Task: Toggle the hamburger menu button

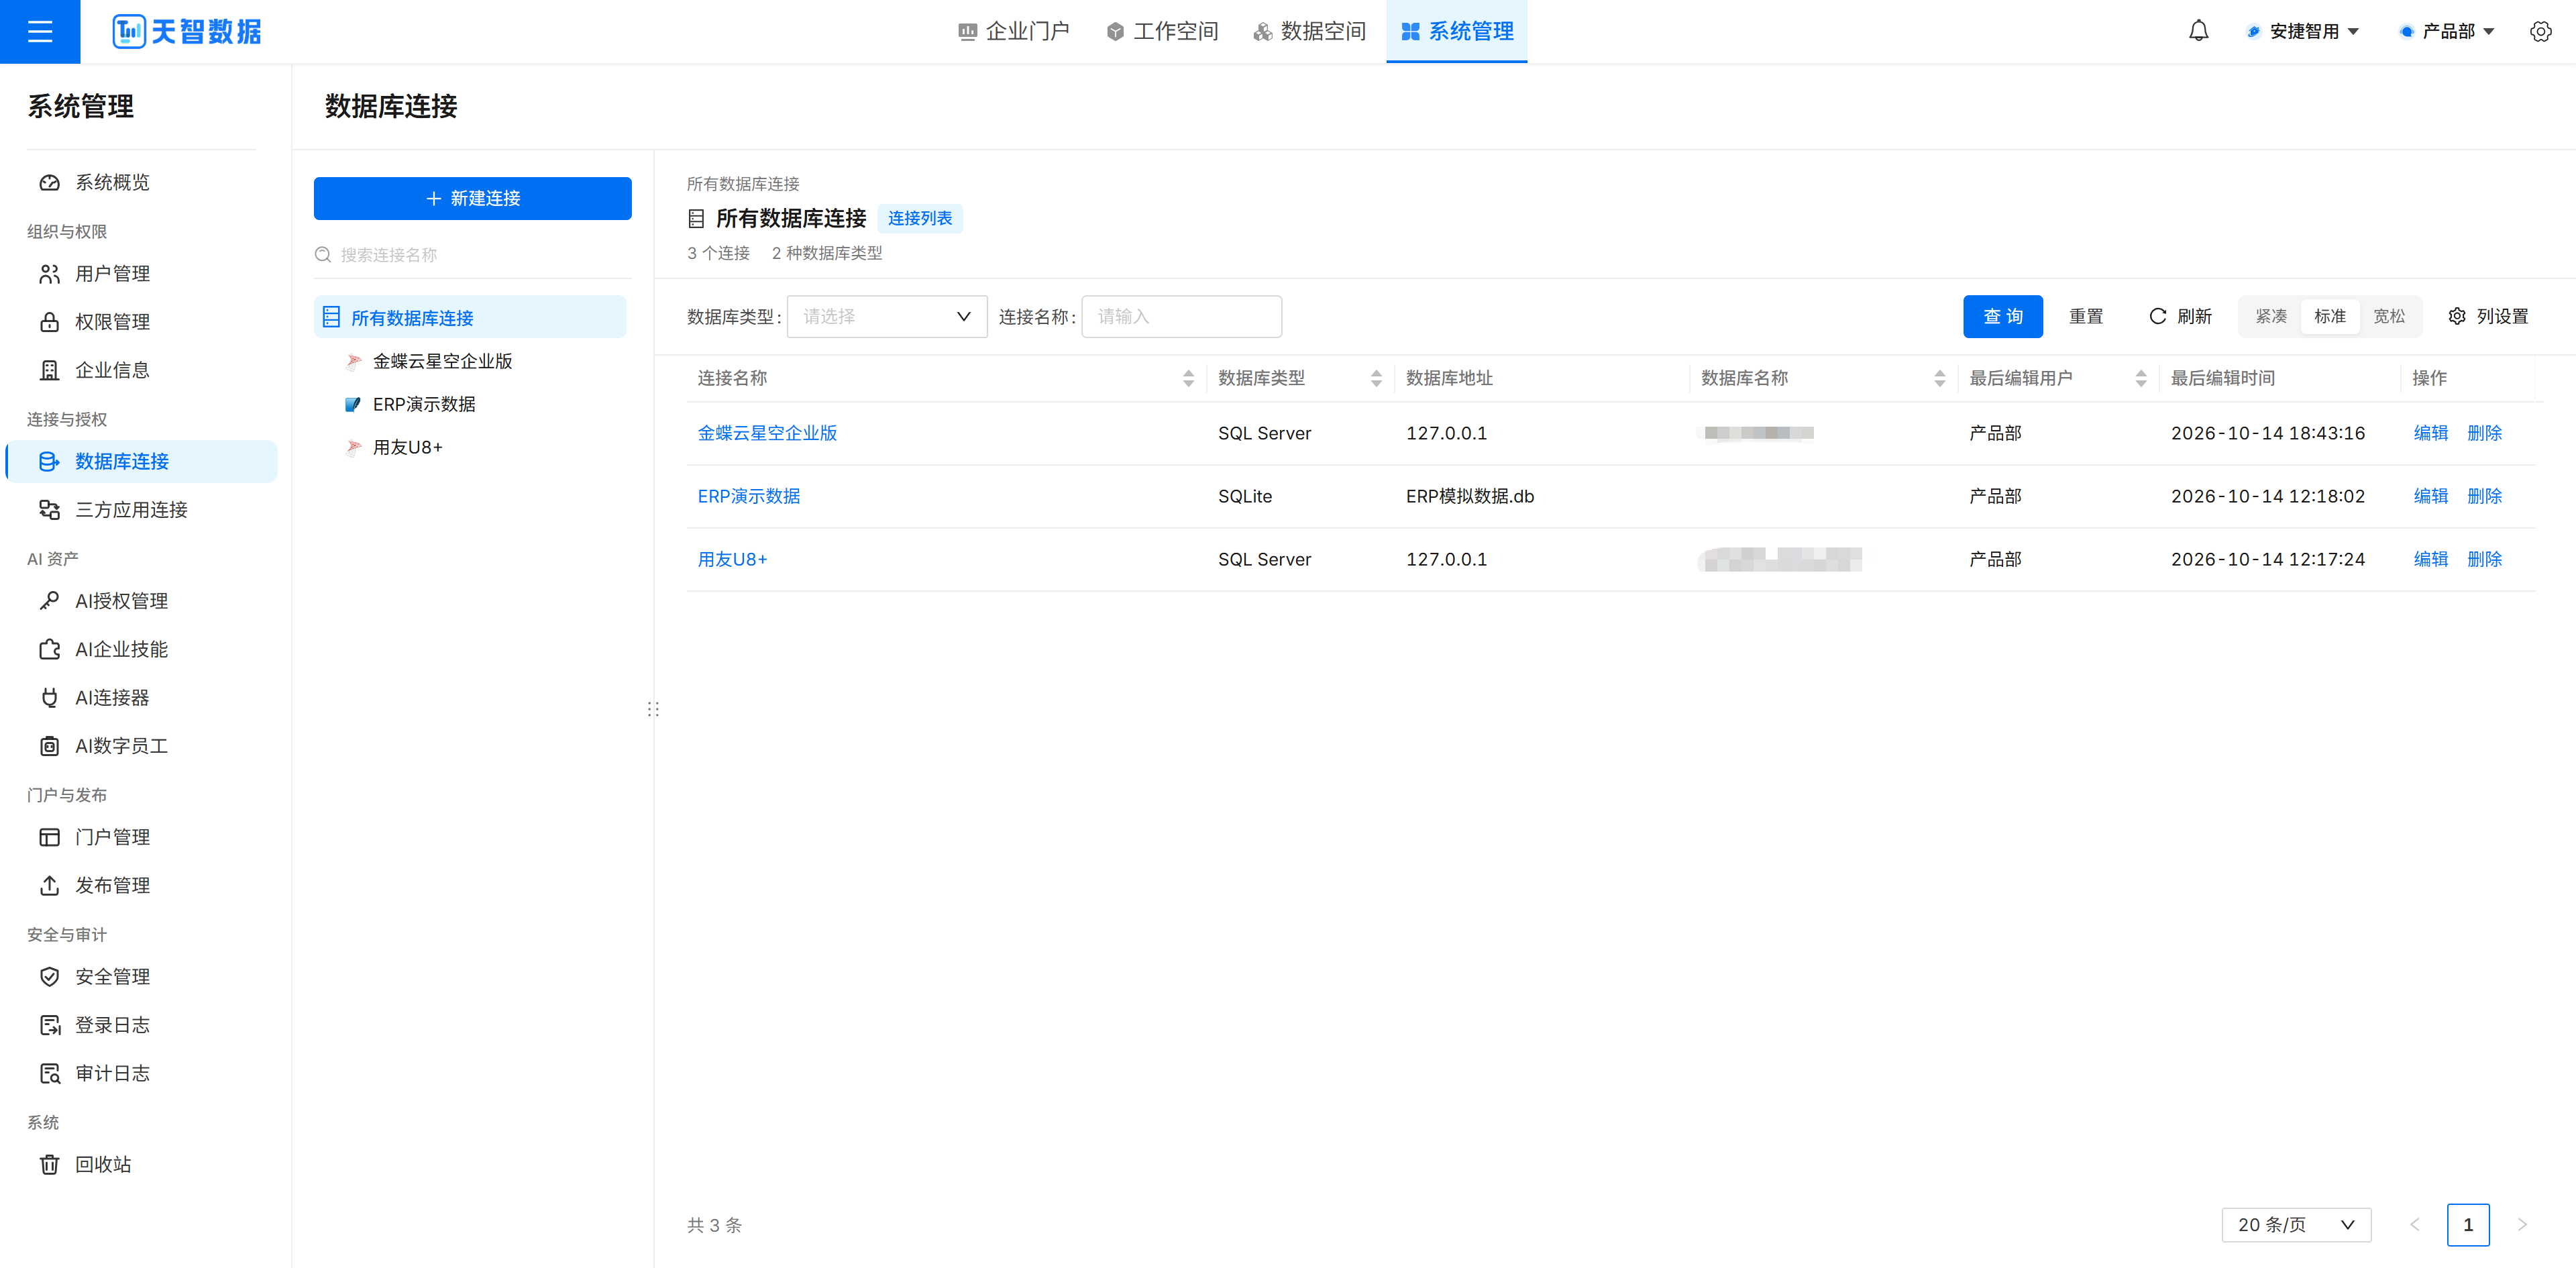Action: click(x=40, y=31)
